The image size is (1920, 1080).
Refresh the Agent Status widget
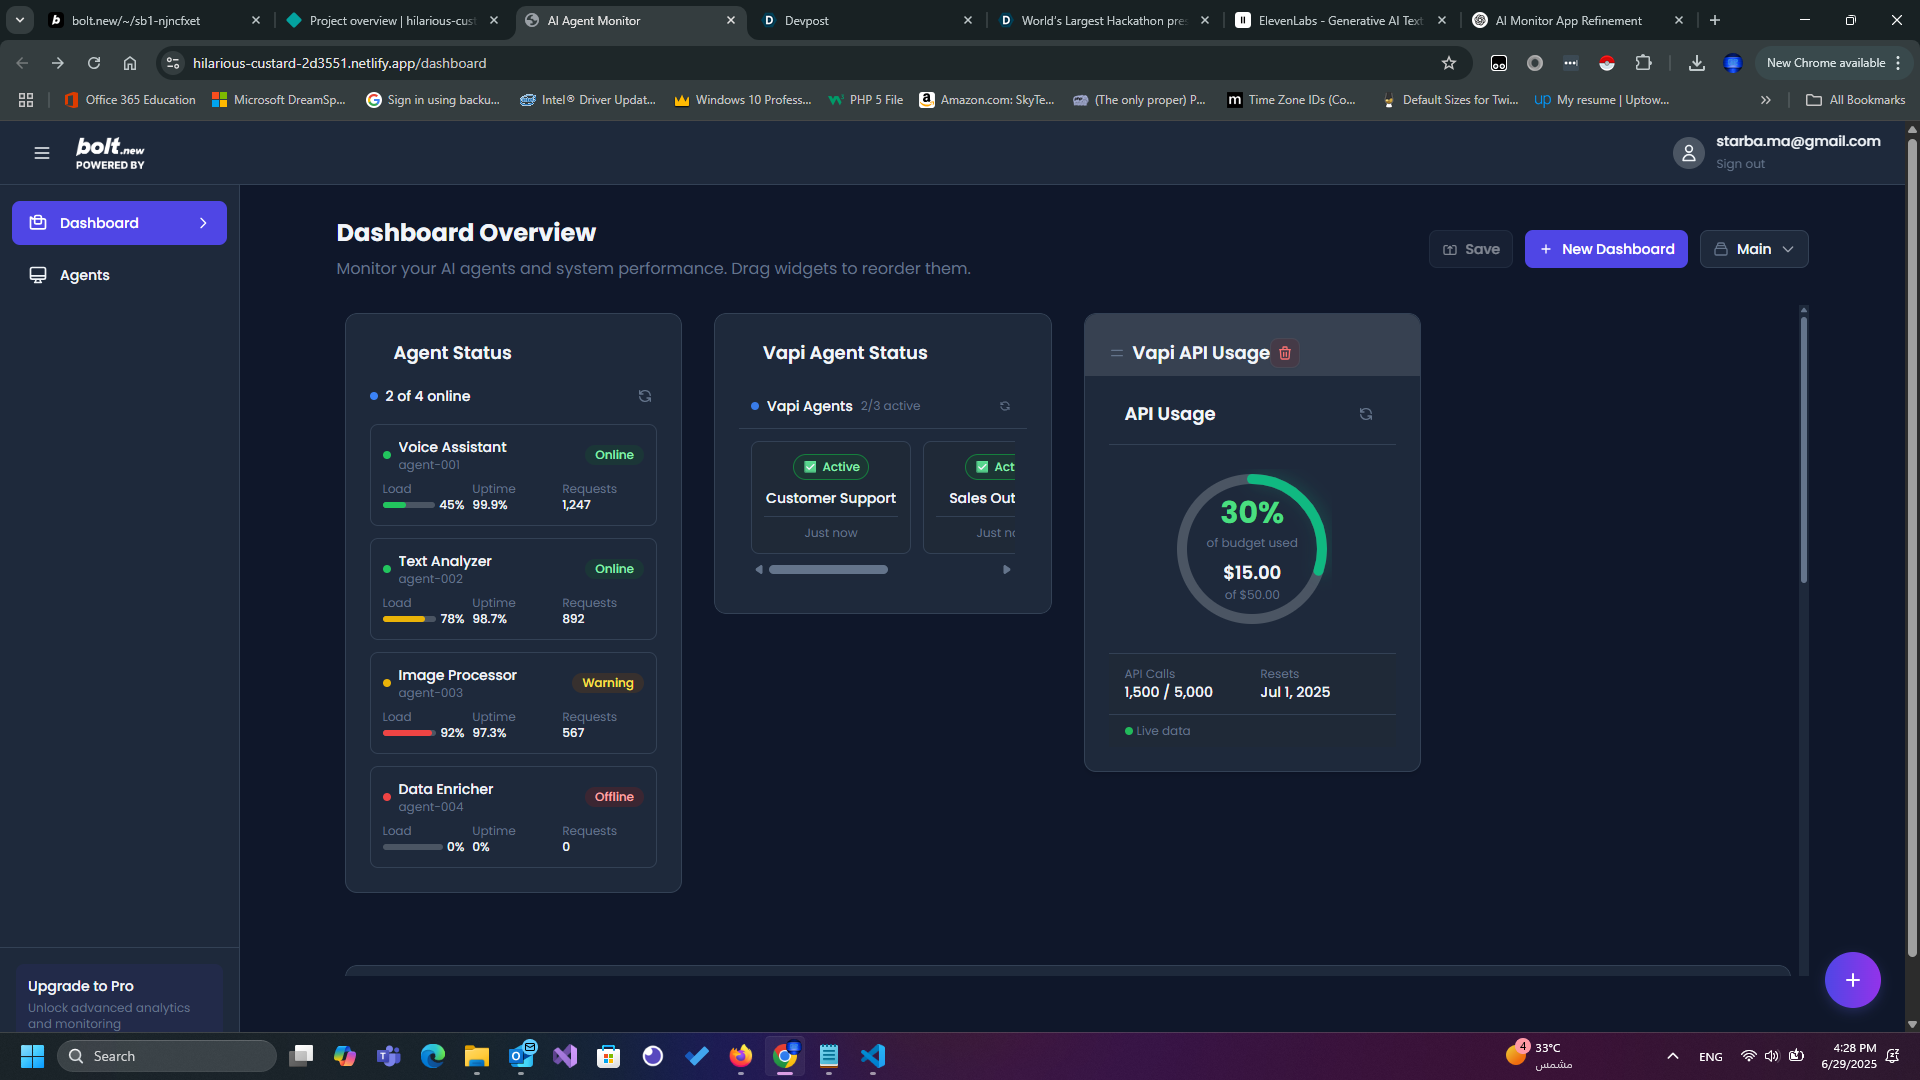coord(645,396)
